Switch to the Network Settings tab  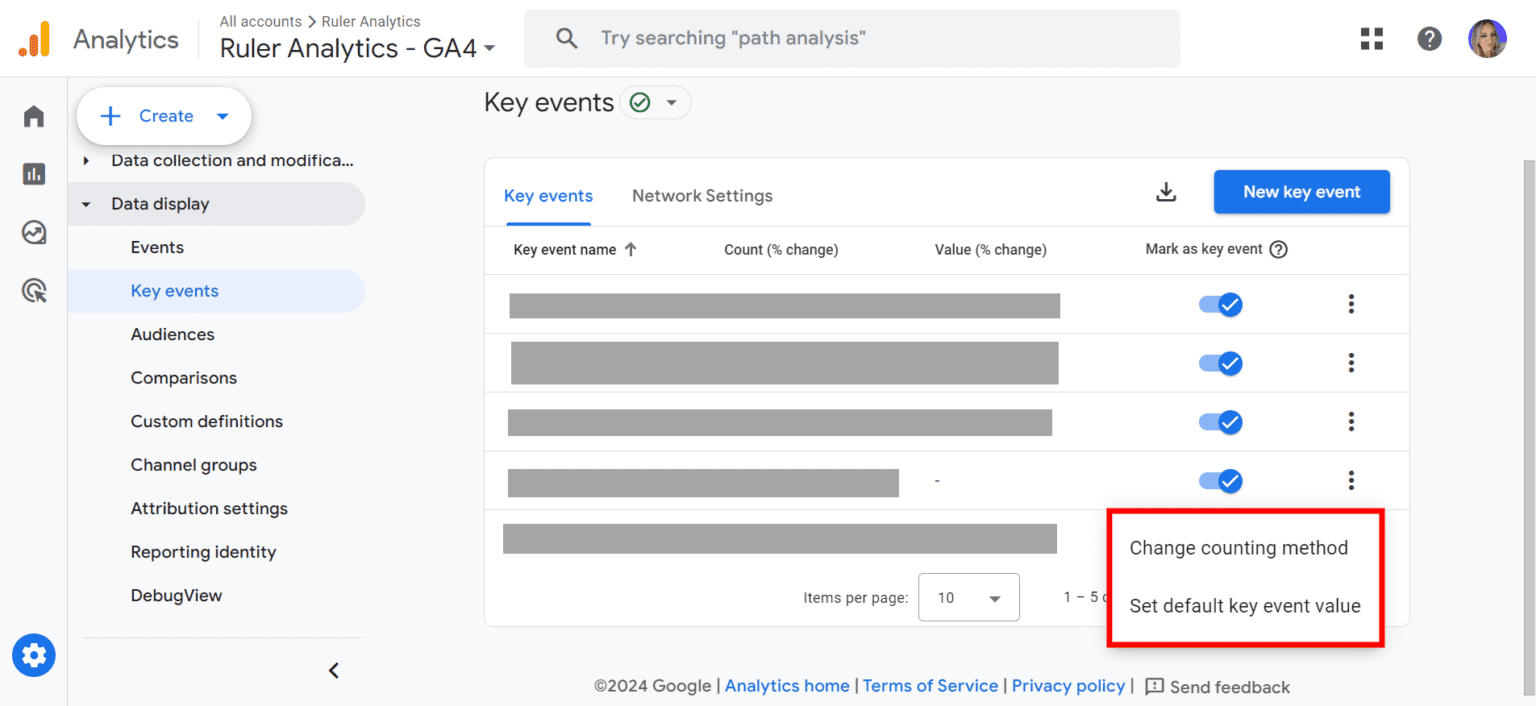click(702, 195)
